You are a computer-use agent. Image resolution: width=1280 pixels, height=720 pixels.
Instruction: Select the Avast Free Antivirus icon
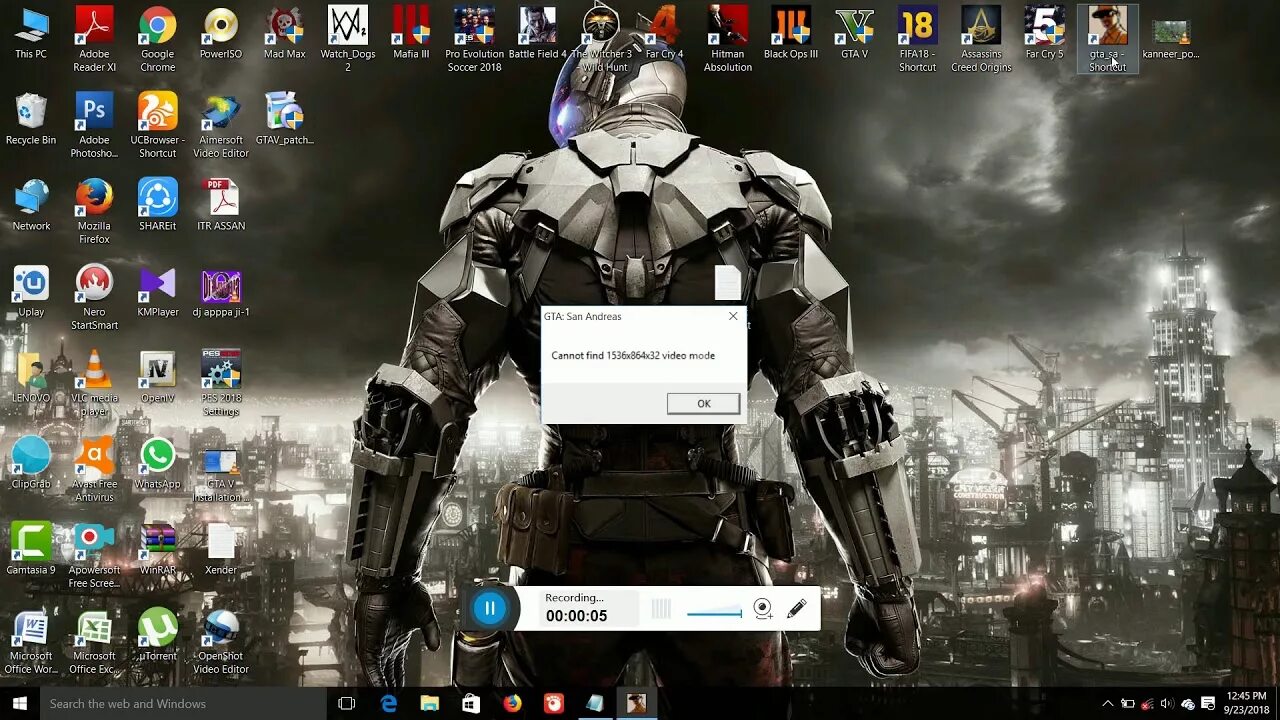95,469
